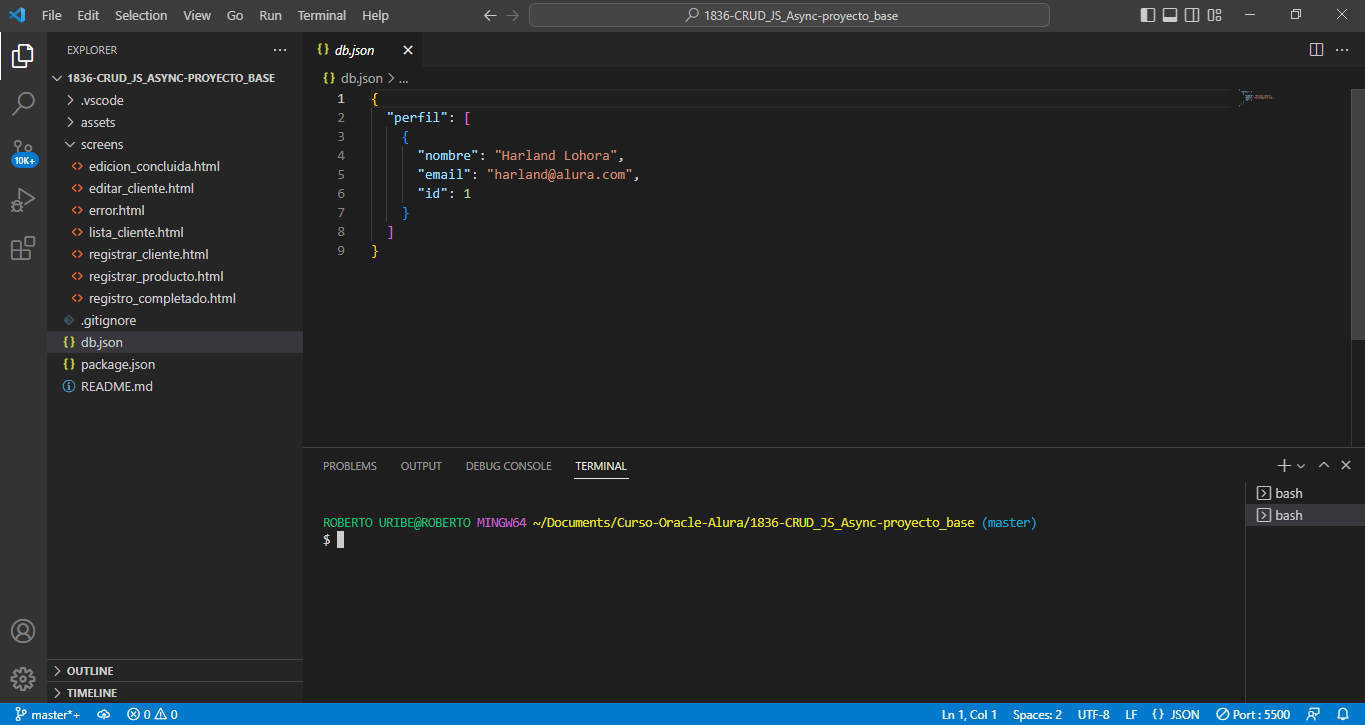Toggle bottom panel layout icon
Screen dimensions: 1365x725
point(1170,15)
